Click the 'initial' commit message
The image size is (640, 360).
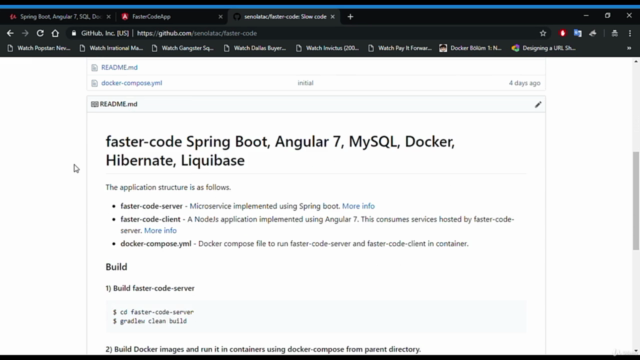(x=305, y=83)
